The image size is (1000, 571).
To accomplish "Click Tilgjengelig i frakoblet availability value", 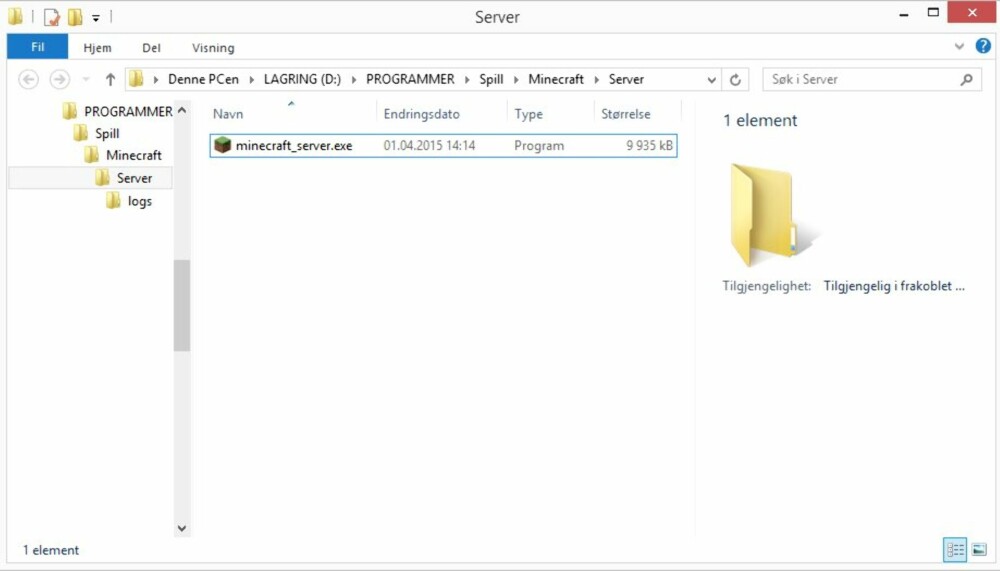I will point(893,286).
